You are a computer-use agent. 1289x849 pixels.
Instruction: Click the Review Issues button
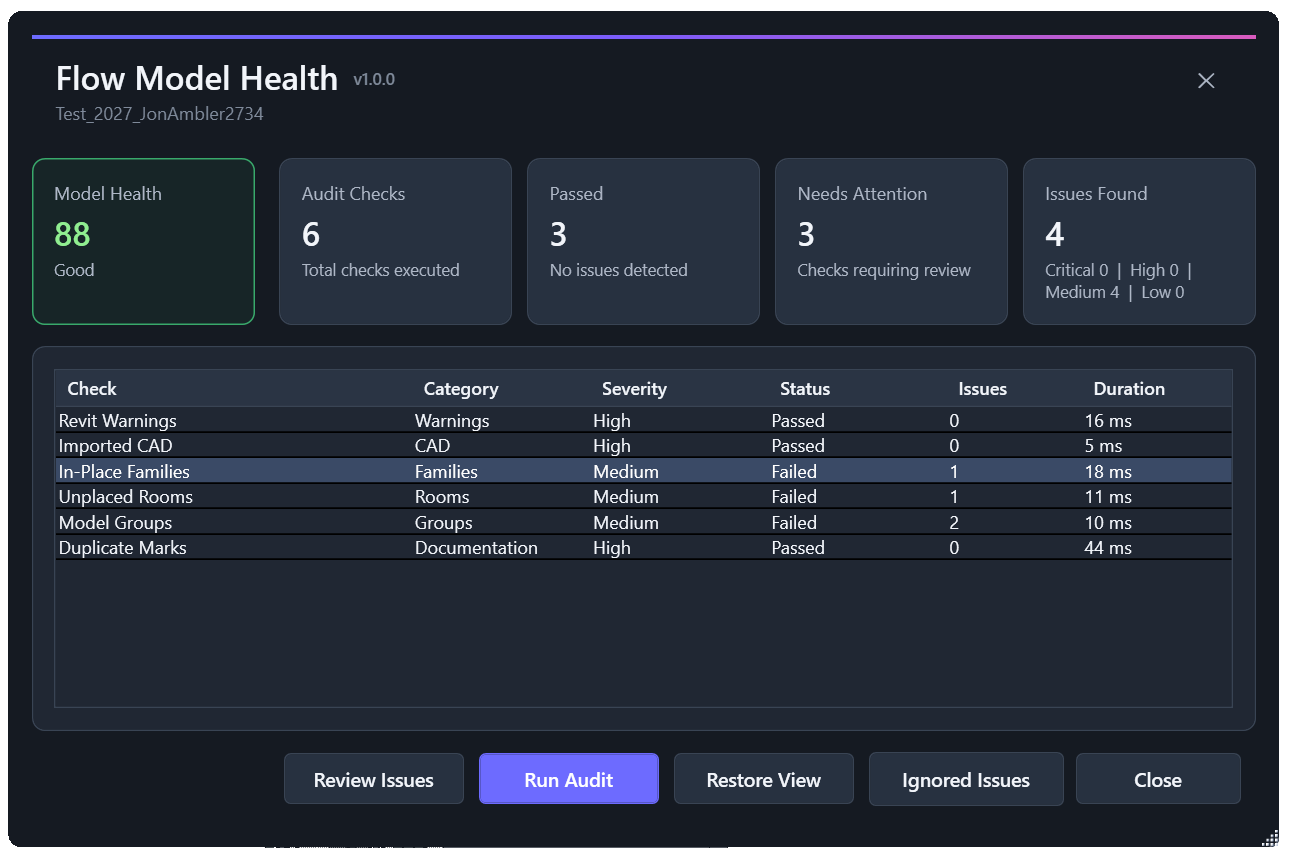[x=374, y=779]
